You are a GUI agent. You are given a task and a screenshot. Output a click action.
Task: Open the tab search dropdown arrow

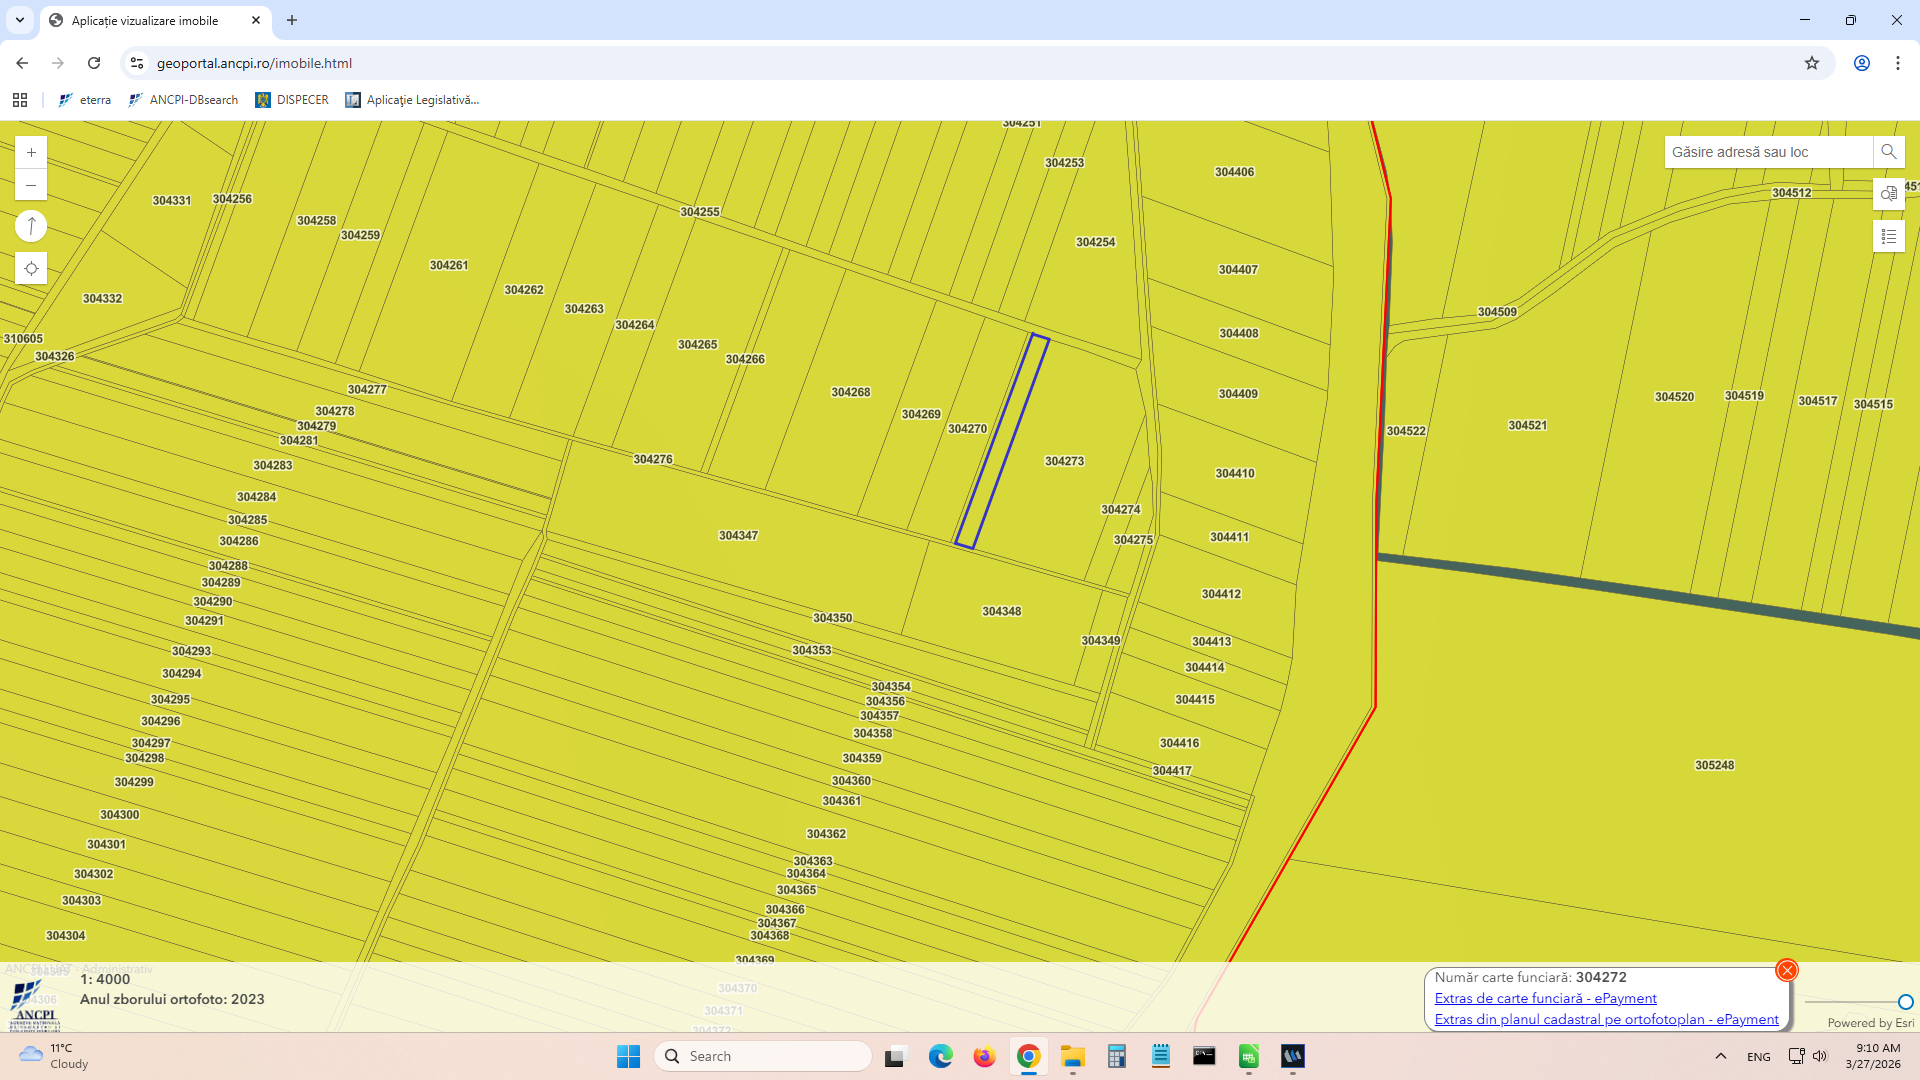coord(19,20)
